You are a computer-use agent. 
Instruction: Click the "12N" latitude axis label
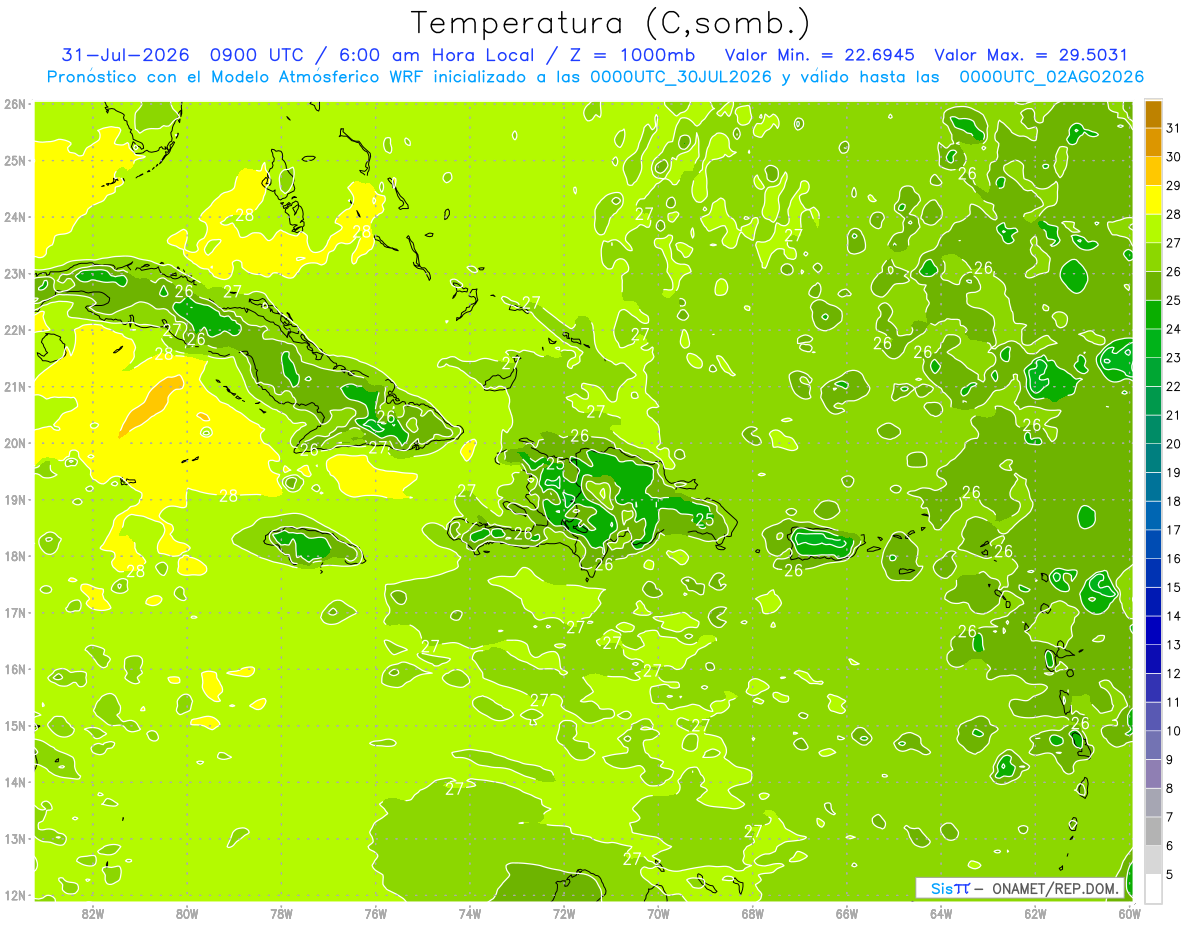point(15,895)
